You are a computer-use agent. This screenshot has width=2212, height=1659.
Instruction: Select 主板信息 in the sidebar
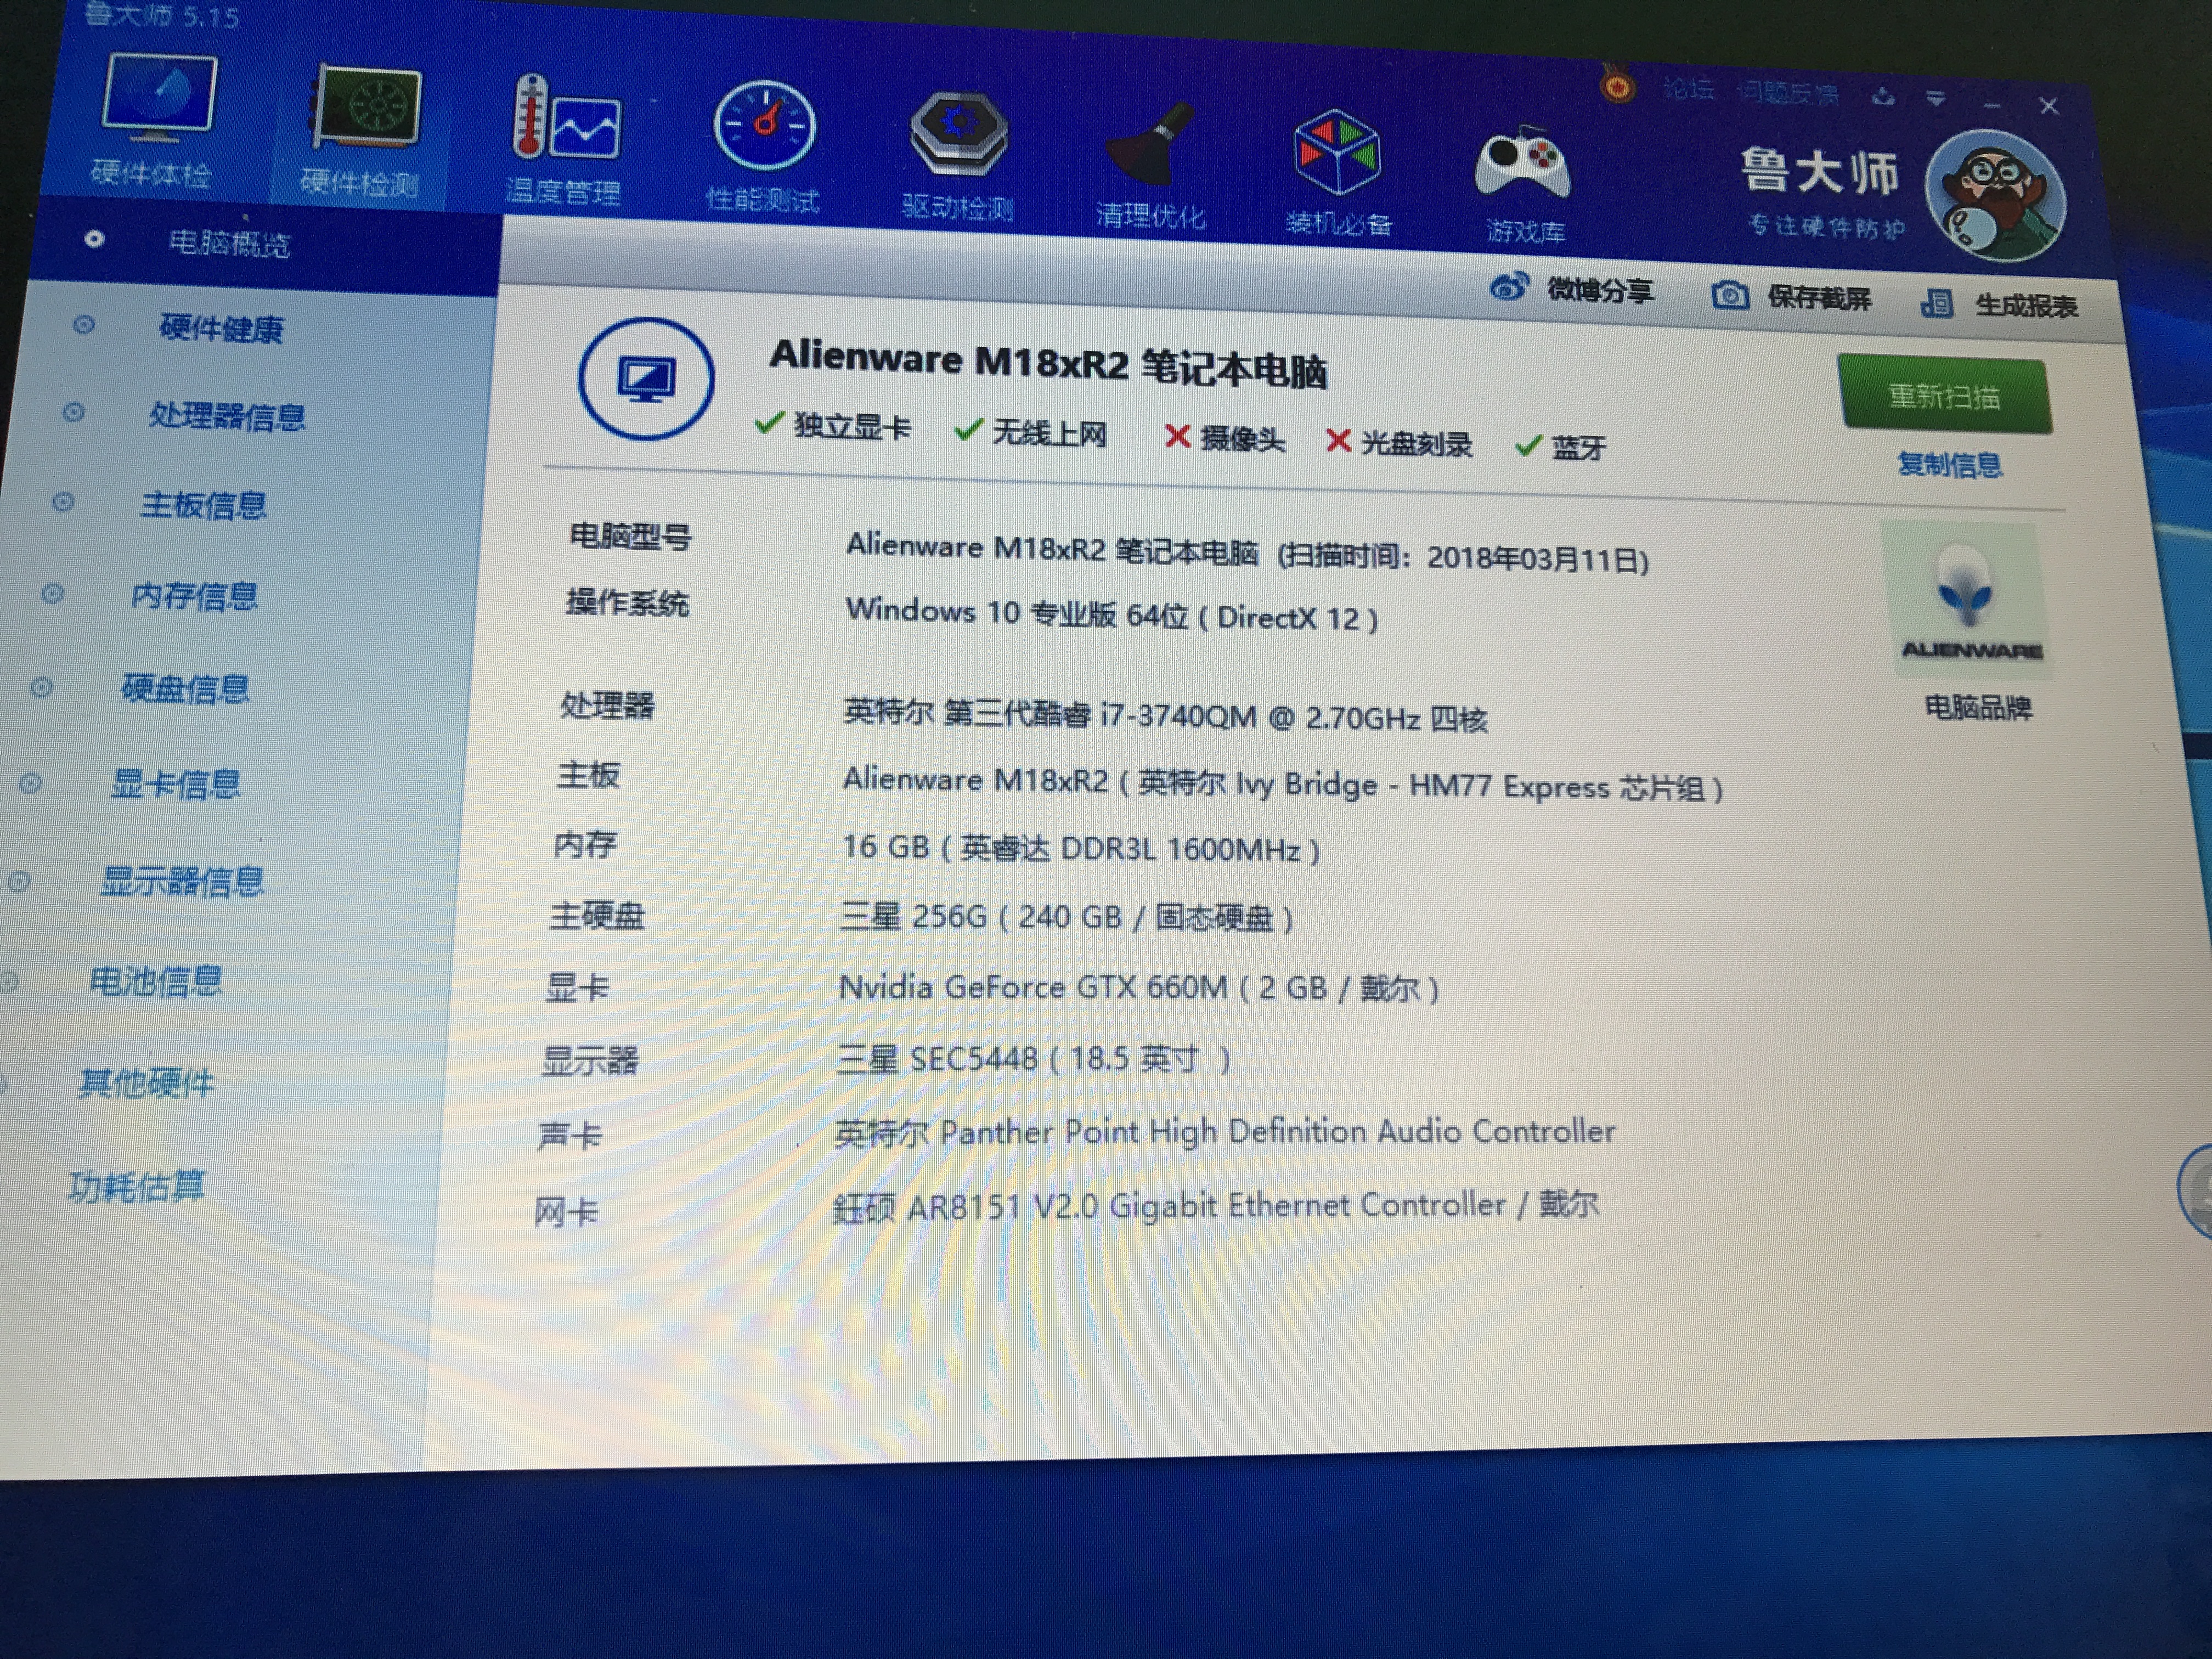[203, 506]
